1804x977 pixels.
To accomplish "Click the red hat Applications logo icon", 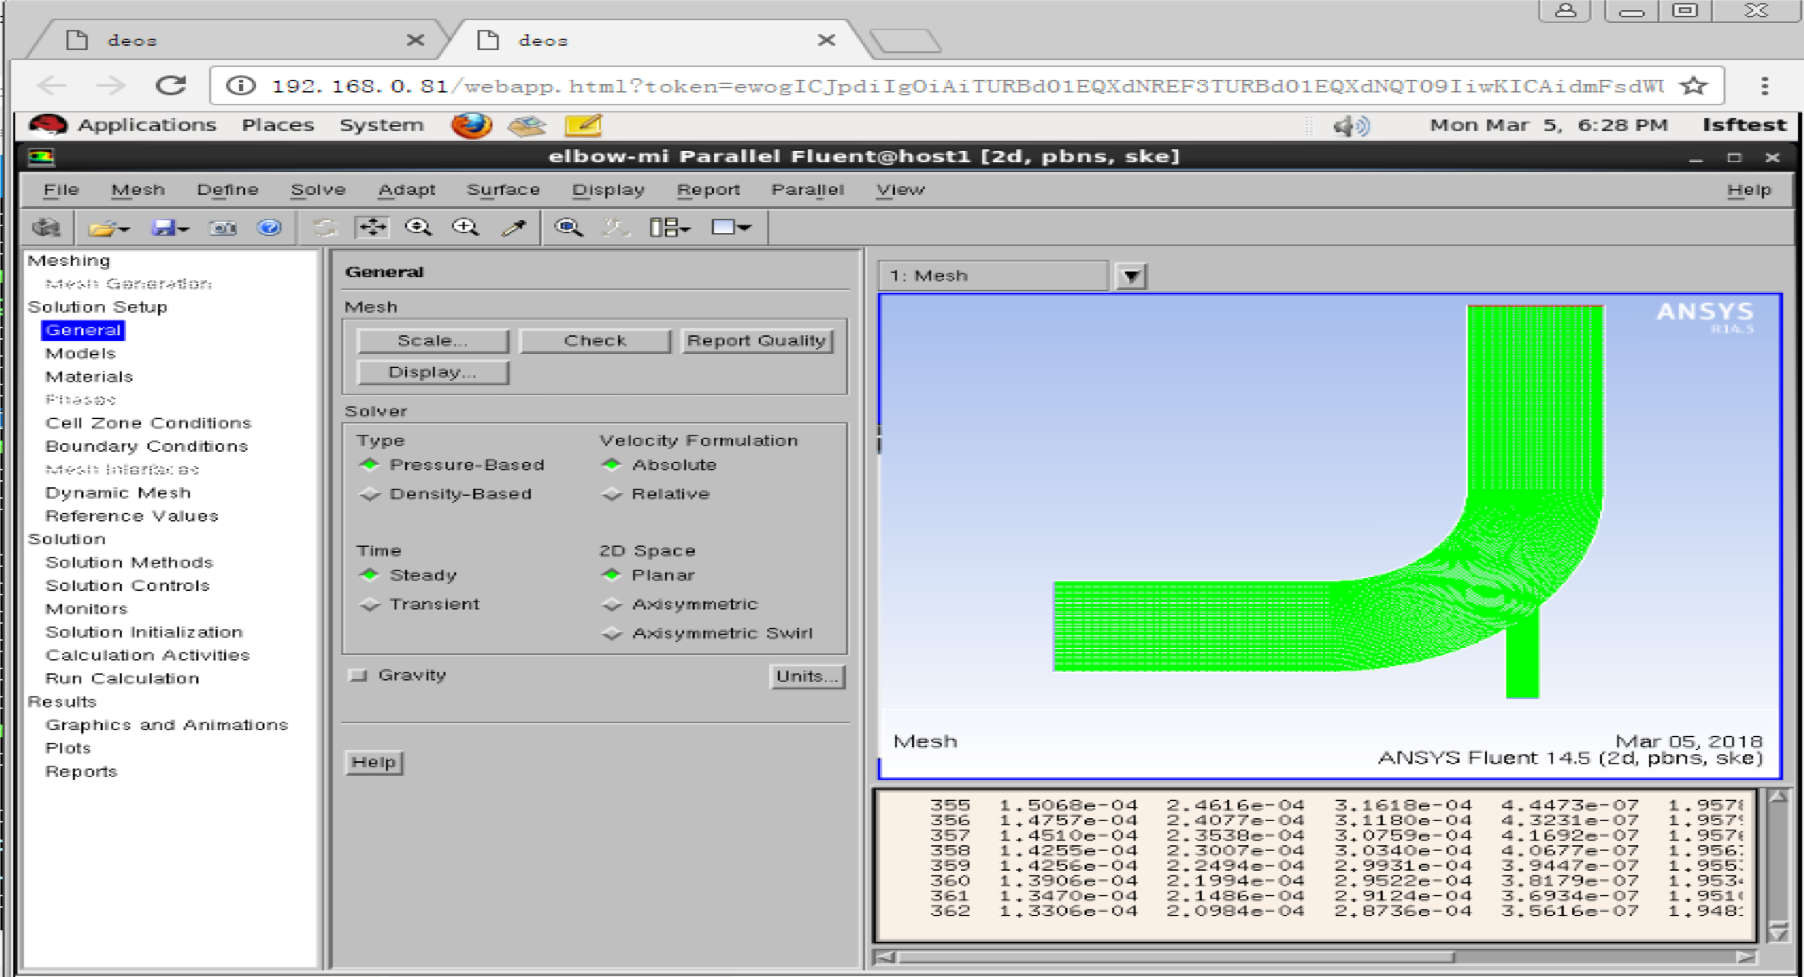I will tap(47, 125).
